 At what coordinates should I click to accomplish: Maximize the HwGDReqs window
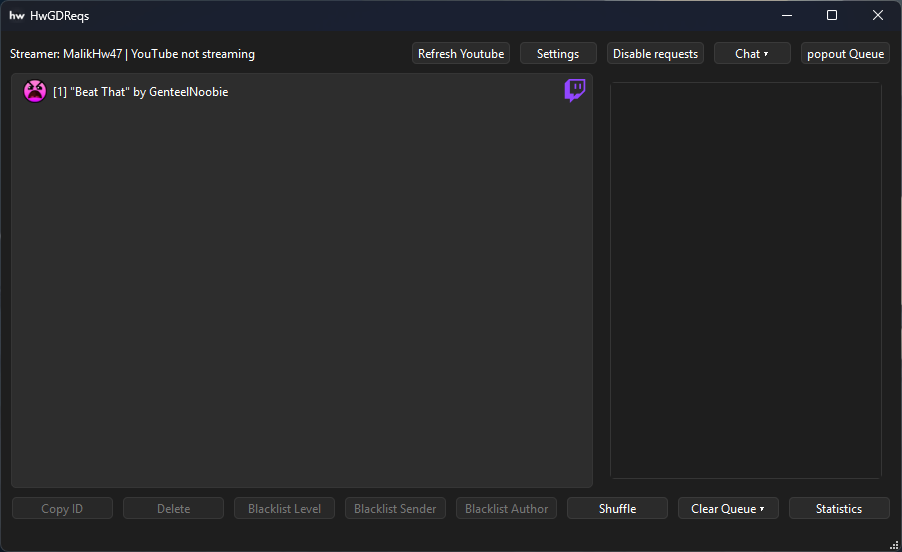(x=832, y=16)
